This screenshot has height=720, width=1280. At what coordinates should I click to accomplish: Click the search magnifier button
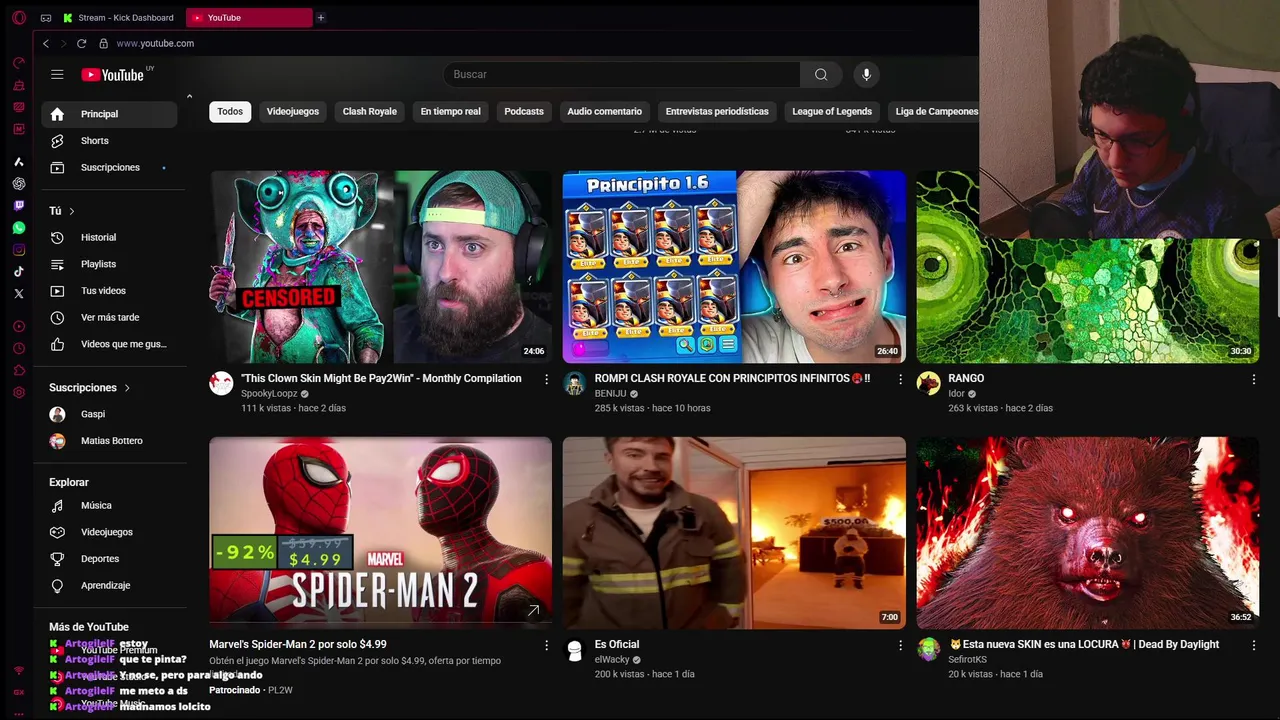tap(821, 74)
